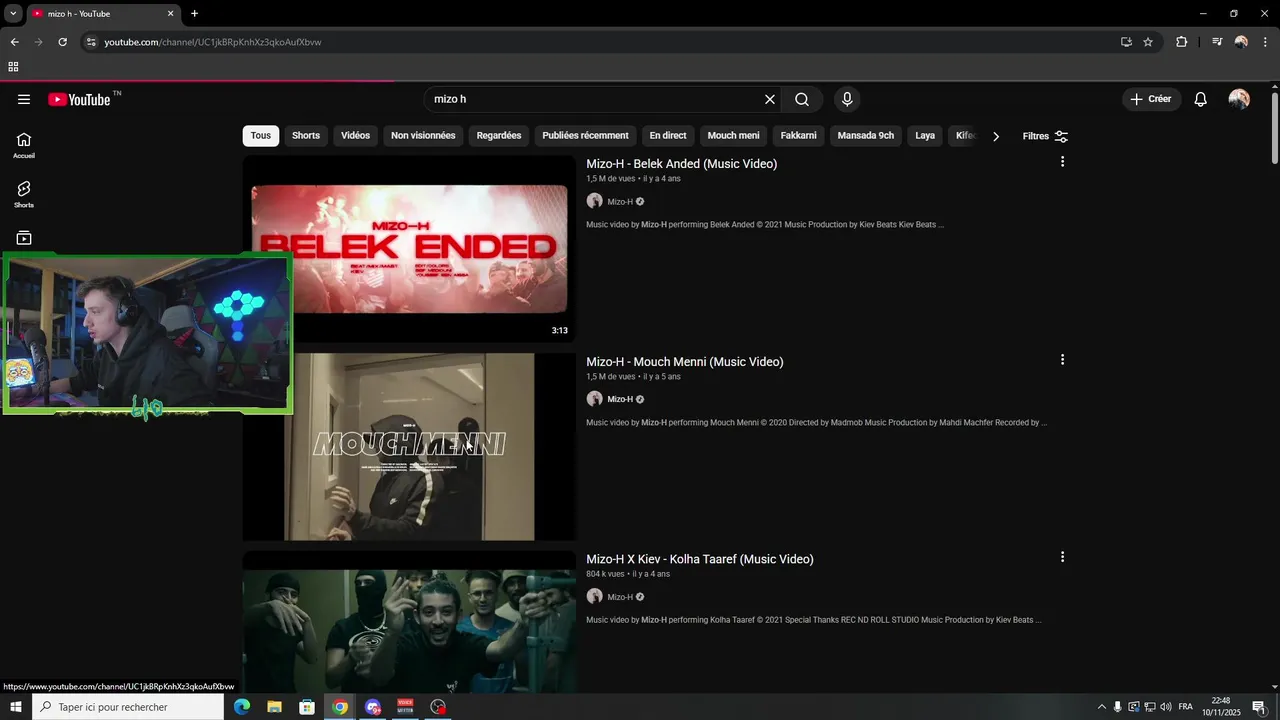Image resolution: width=1280 pixels, height=720 pixels.
Task: Open Mizo-H X Kiev - Kolha Taaref title
Action: click(700, 559)
